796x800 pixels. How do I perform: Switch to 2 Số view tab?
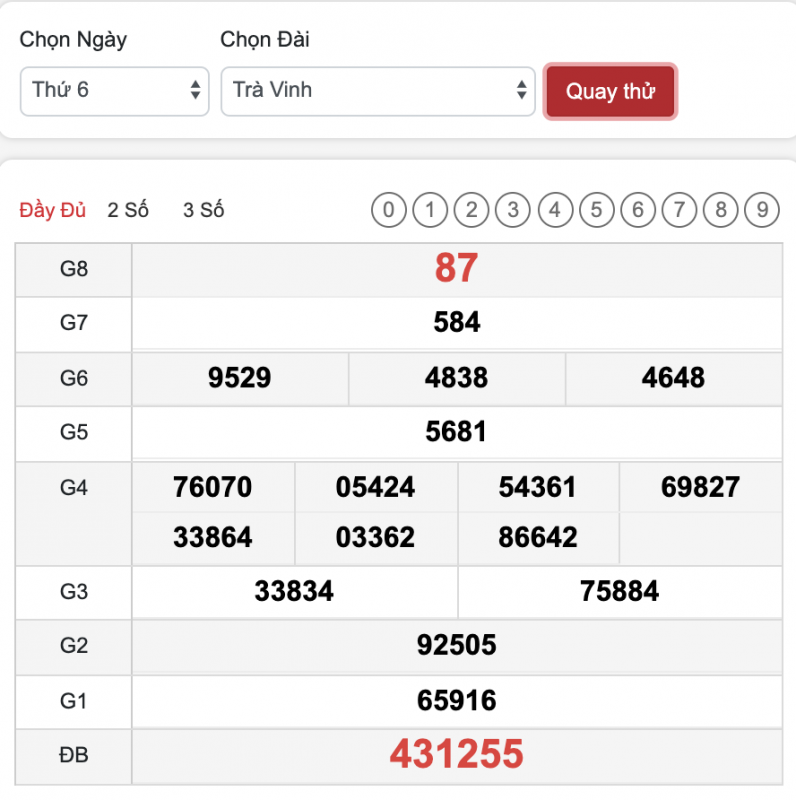point(128,210)
